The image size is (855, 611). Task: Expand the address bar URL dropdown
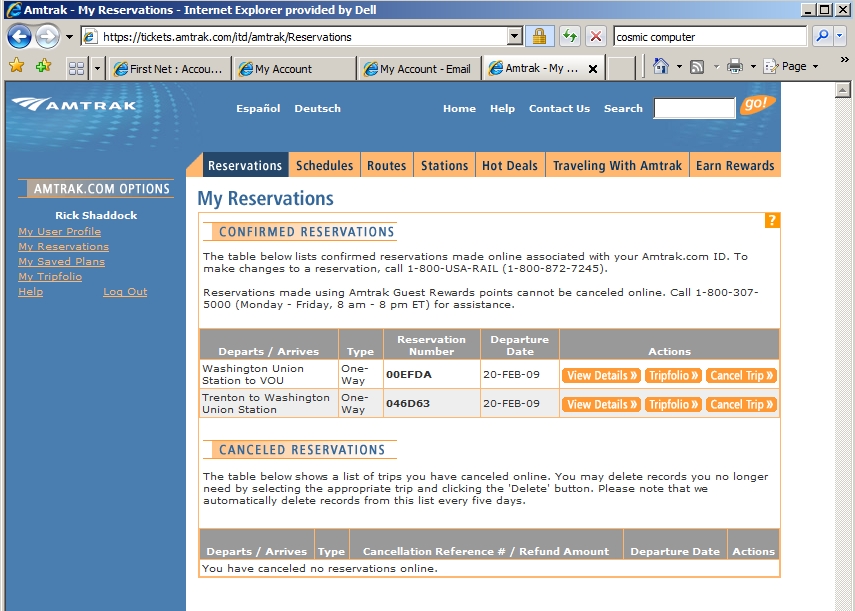[514, 37]
